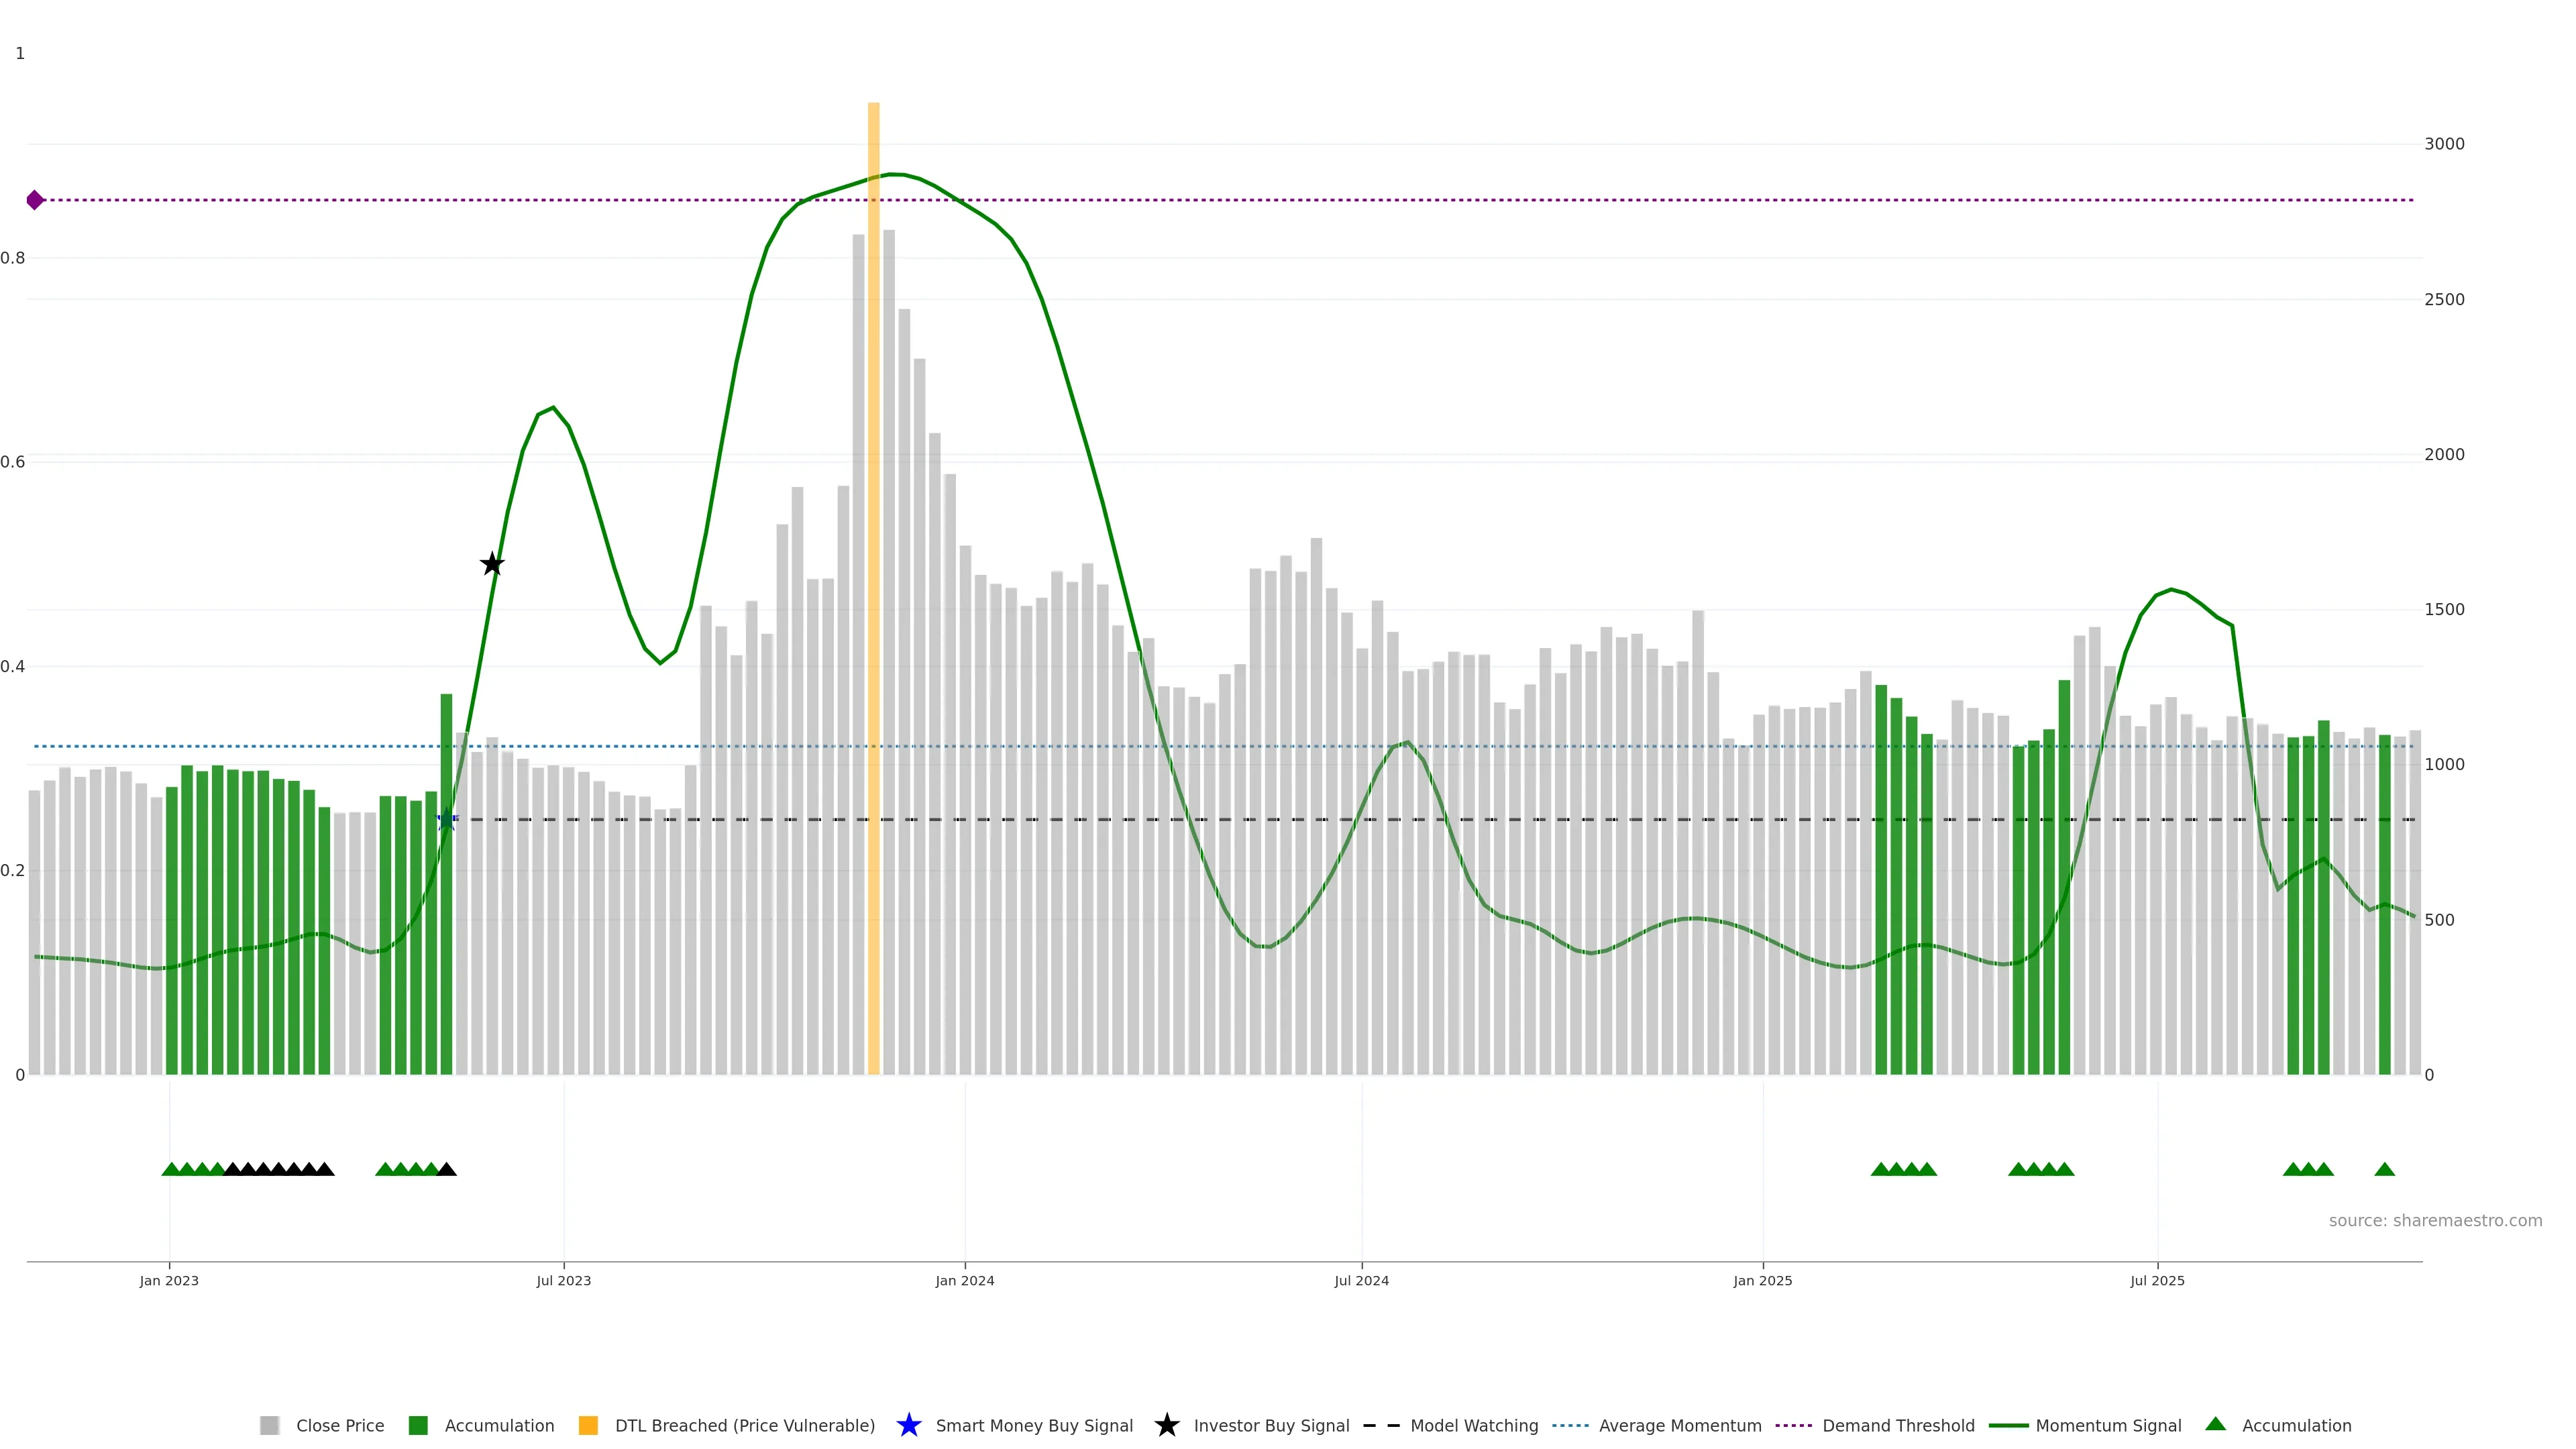Image resolution: width=2576 pixels, height=1449 pixels.
Task: Click the black Investor Buy Signal star on chart
Action: click(492, 564)
